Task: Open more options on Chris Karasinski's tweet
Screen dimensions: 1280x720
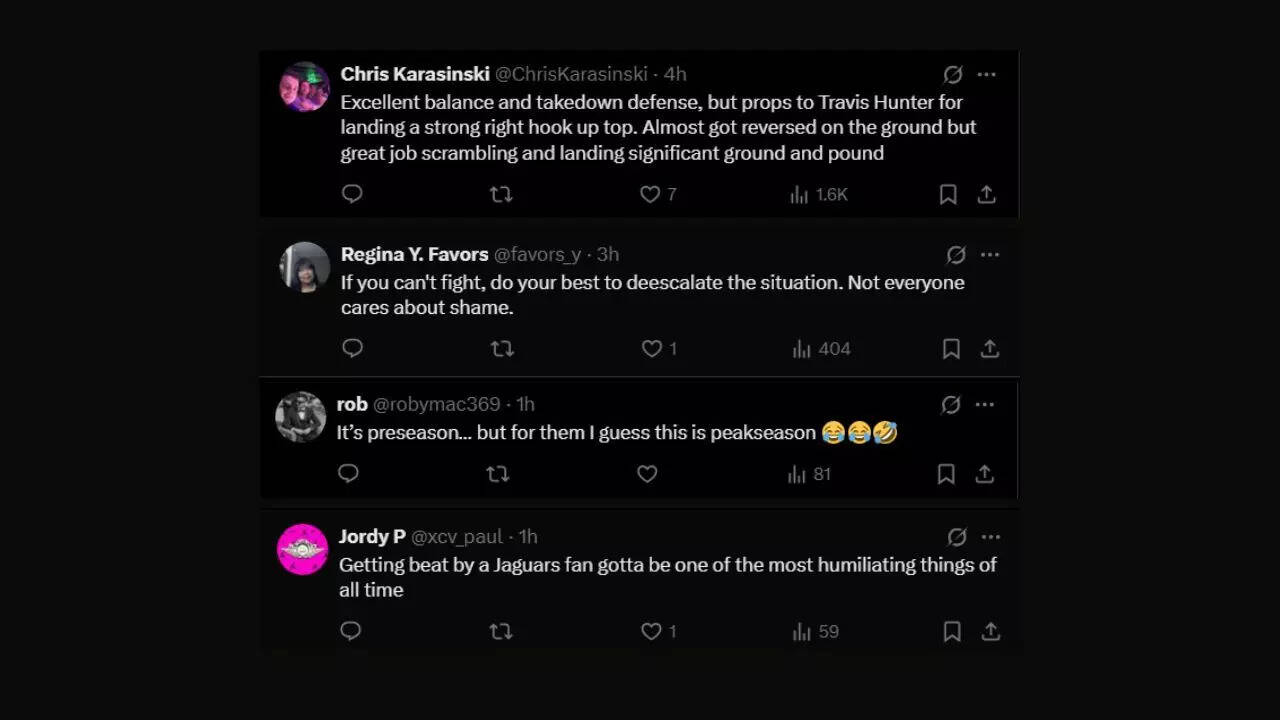Action: 987,74
